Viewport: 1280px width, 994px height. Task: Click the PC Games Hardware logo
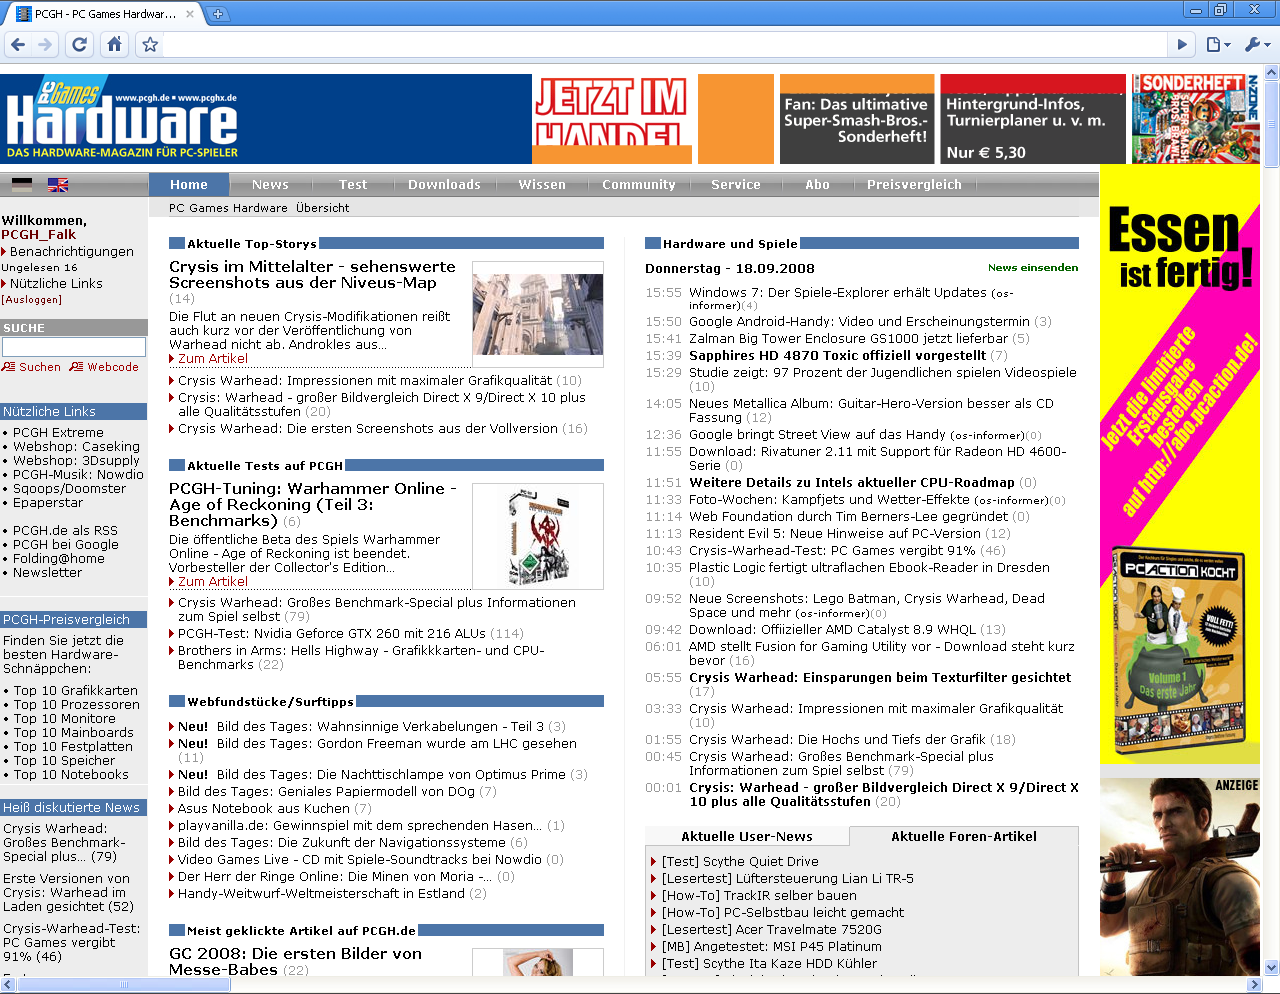(x=122, y=119)
